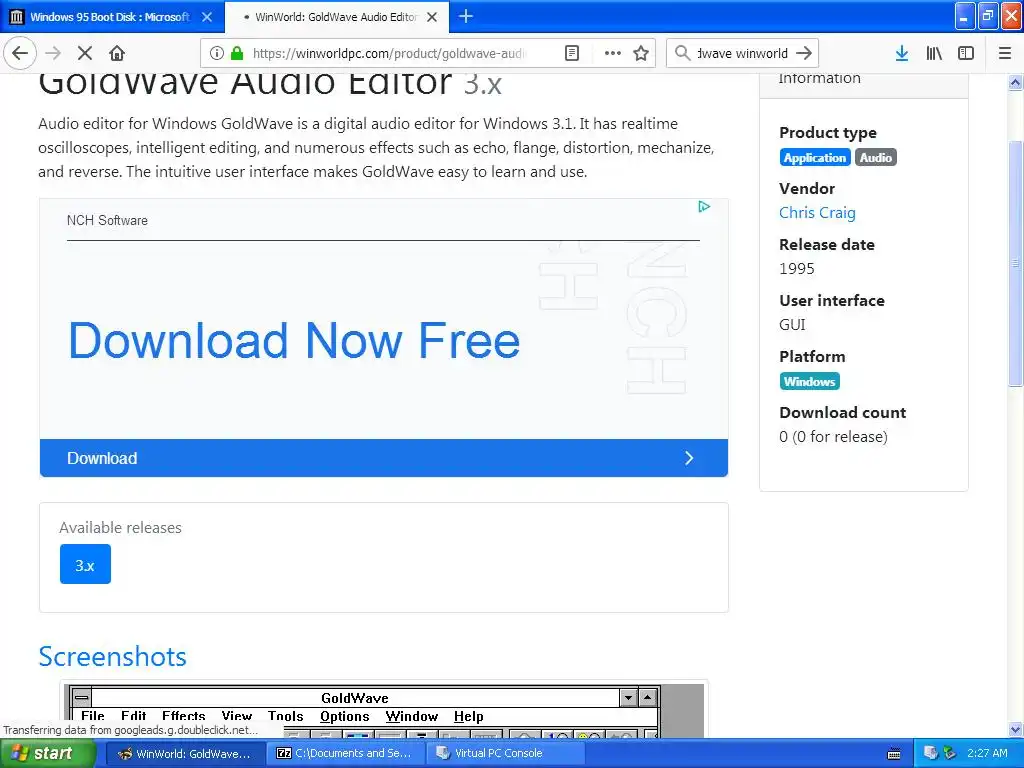Click NCH Software ad label
This screenshot has width=1024, height=768.
coord(107,221)
